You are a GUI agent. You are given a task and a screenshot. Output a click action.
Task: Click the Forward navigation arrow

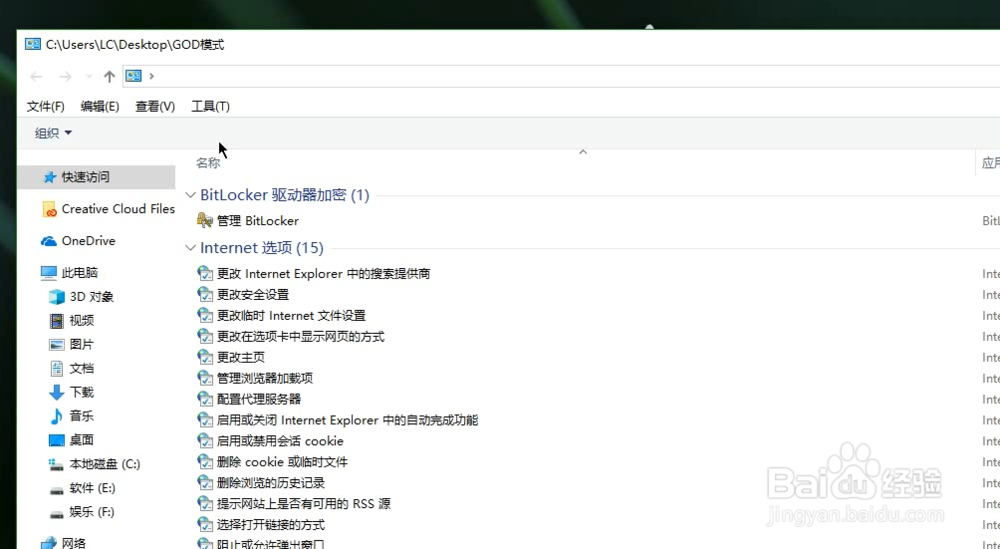pos(65,77)
